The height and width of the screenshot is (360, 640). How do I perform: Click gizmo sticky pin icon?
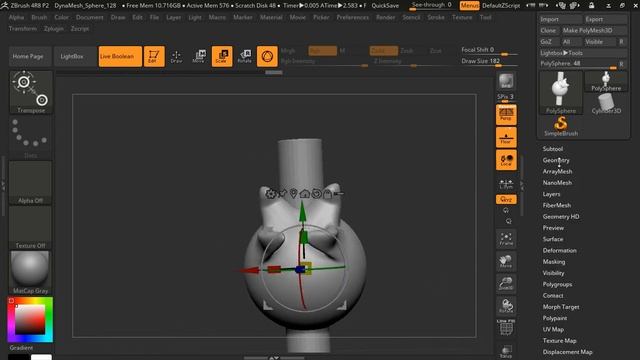click(282, 193)
